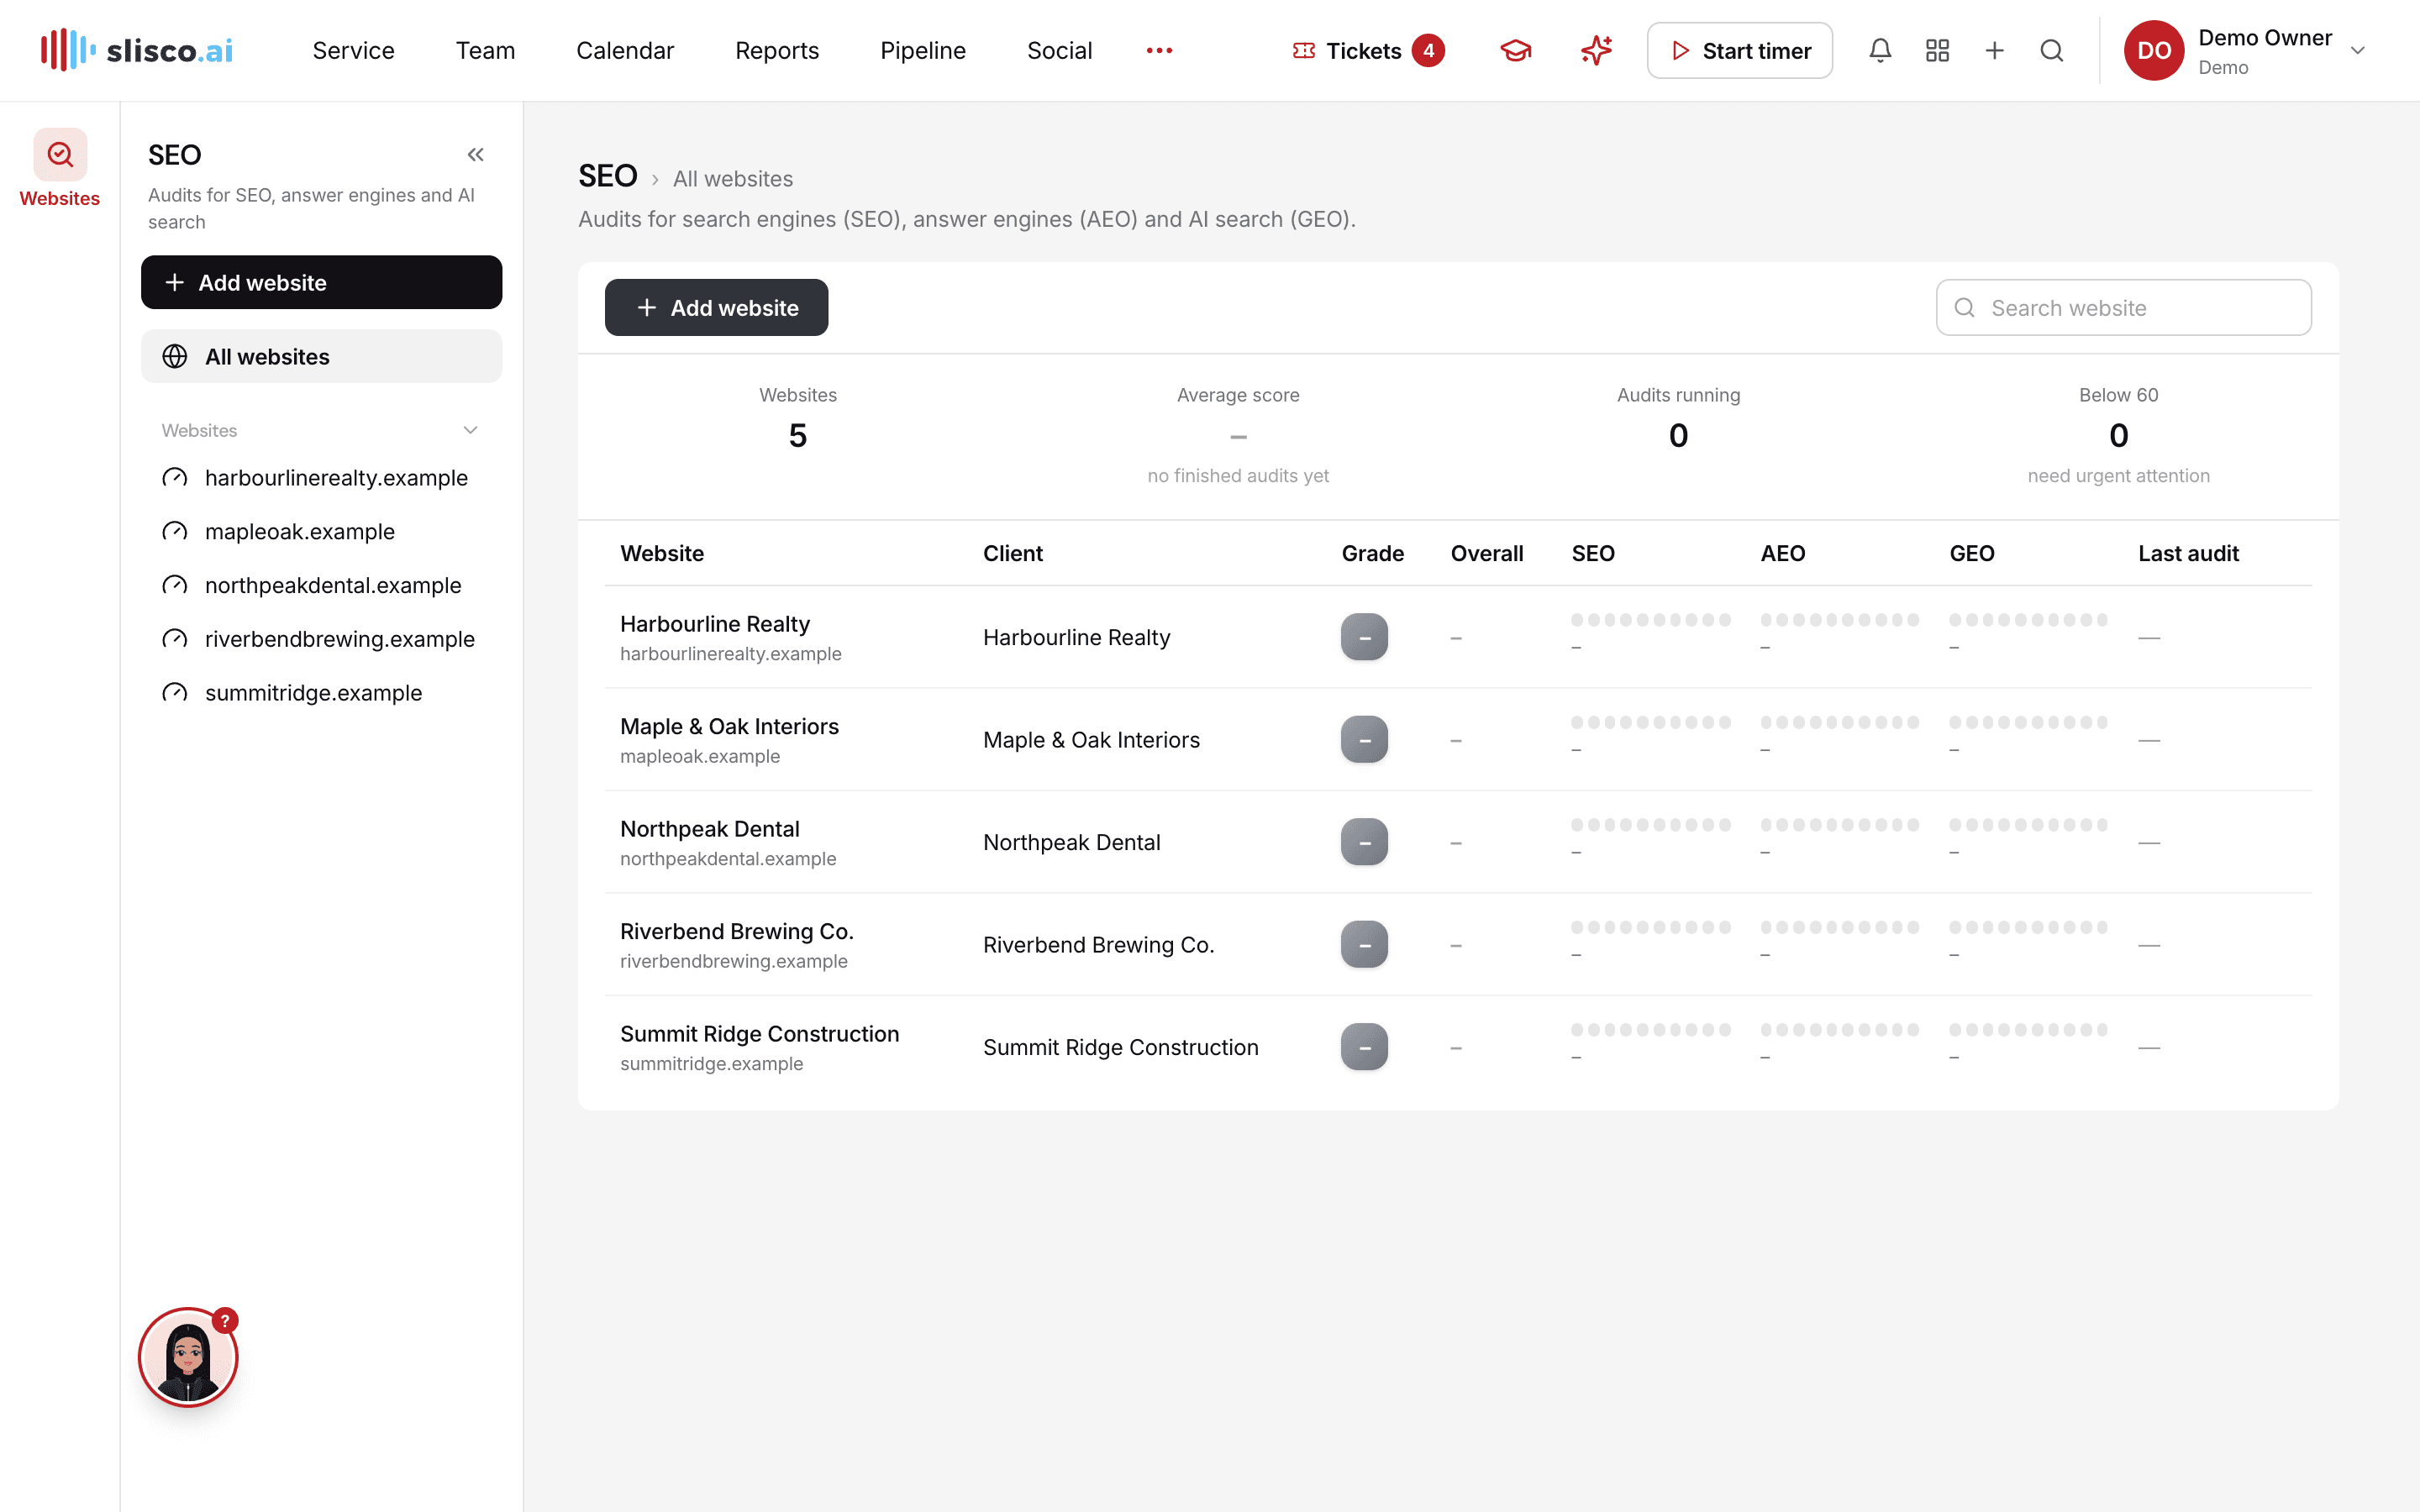Click the plus quick-add icon in header
This screenshot has width=2420, height=1512.
point(1994,51)
